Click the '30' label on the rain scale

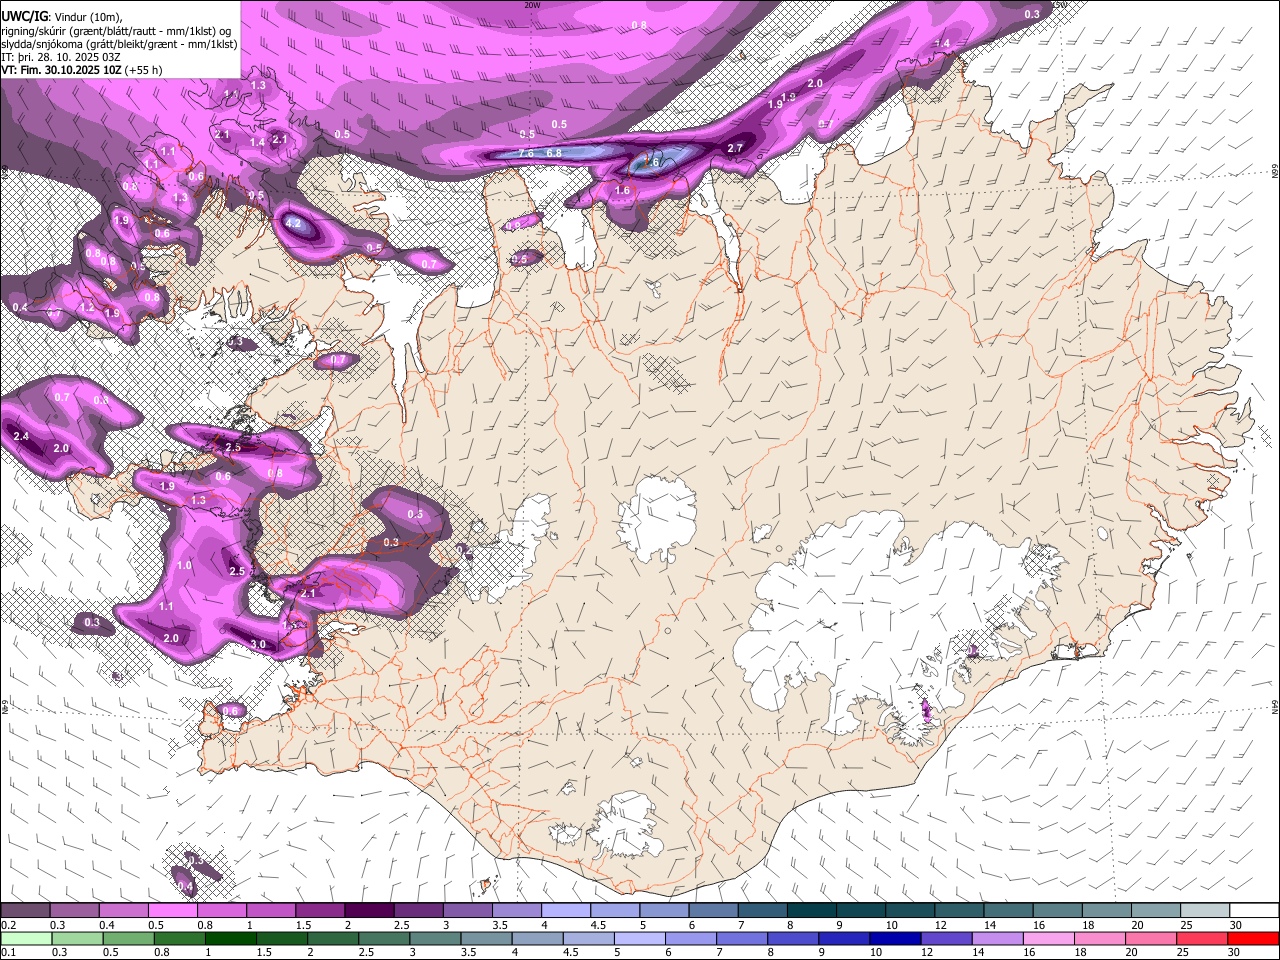coord(1235,953)
